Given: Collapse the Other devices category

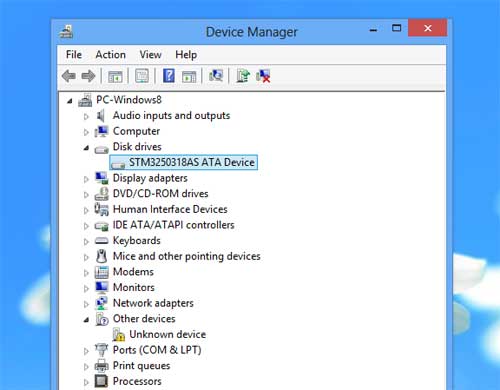Looking at the screenshot, I should click(86, 320).
